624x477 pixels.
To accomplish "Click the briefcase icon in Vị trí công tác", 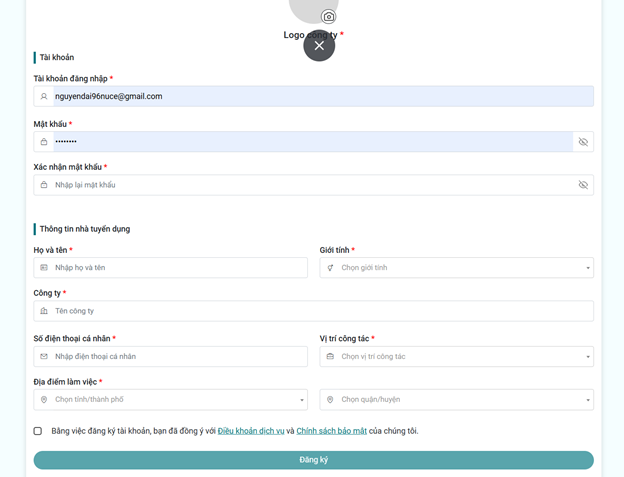I will coord(330,357).
